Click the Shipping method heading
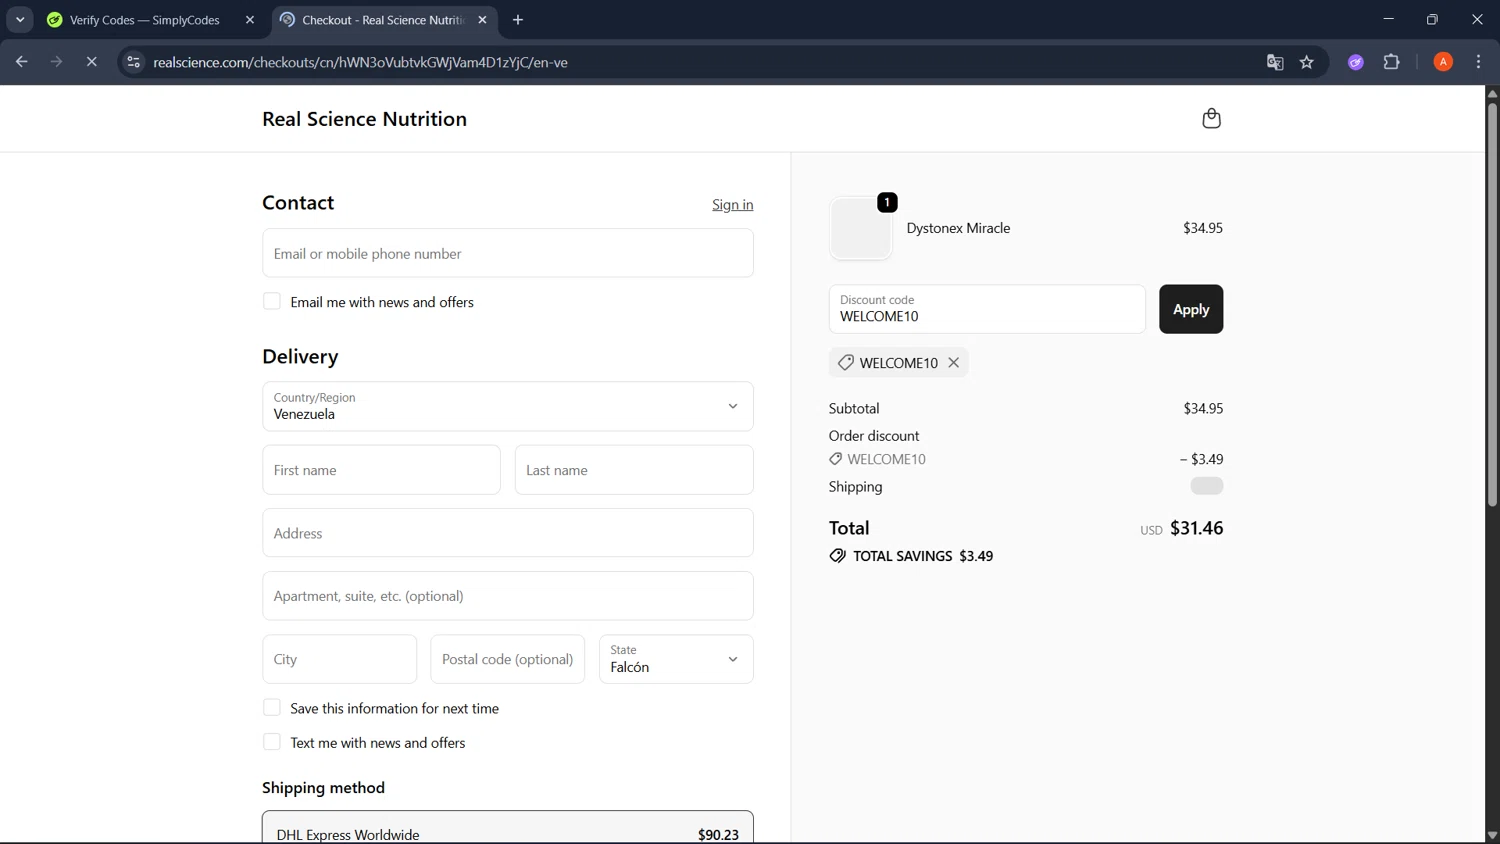 coord(323,788)
